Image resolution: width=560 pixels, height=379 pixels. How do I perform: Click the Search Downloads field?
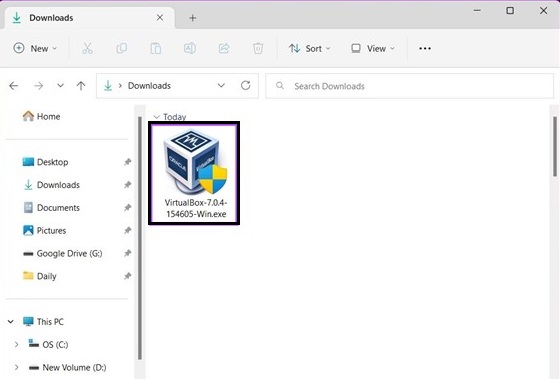409,86
